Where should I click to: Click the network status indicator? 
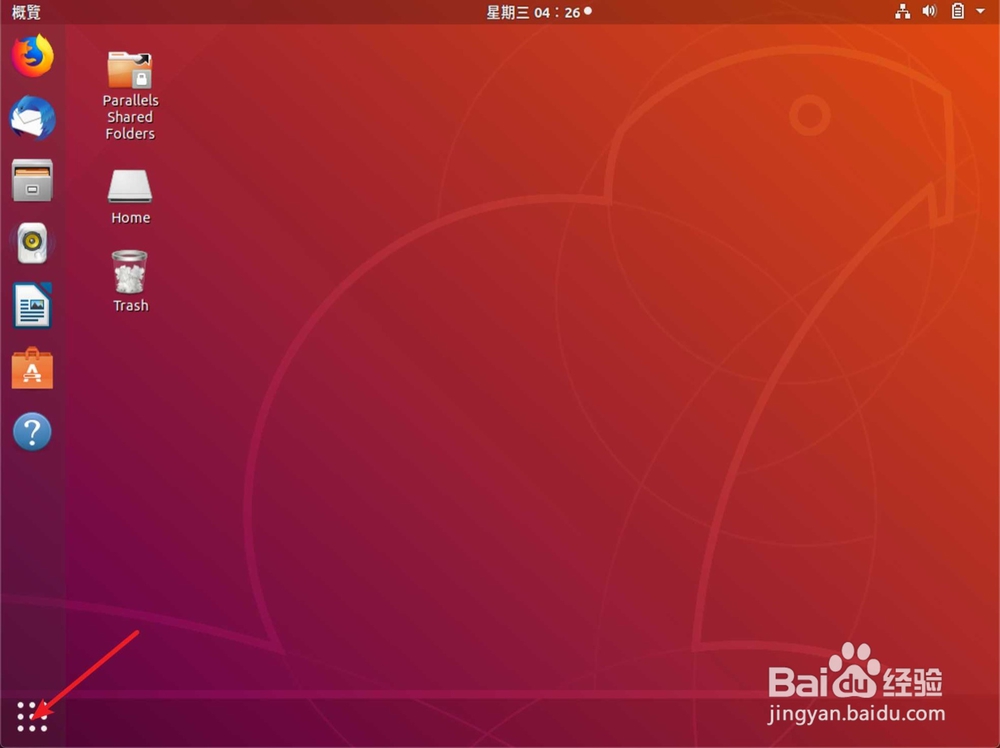901,12
